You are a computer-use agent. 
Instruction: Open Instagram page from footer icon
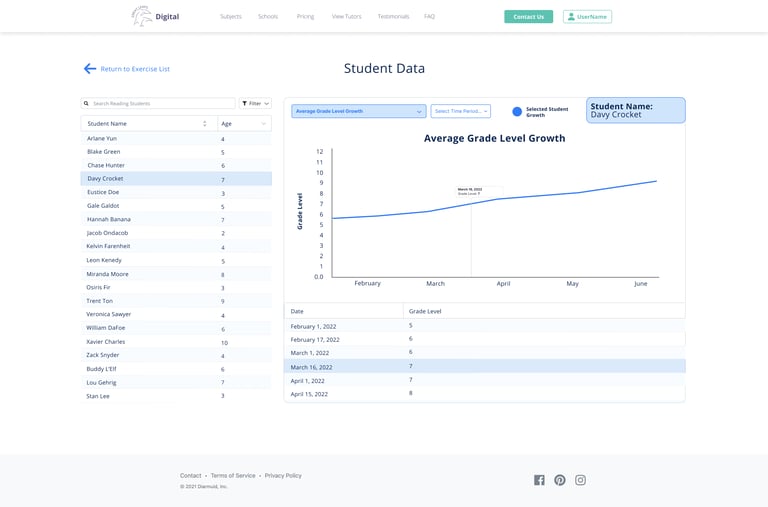pyautogui.click(x=580, y=480)
